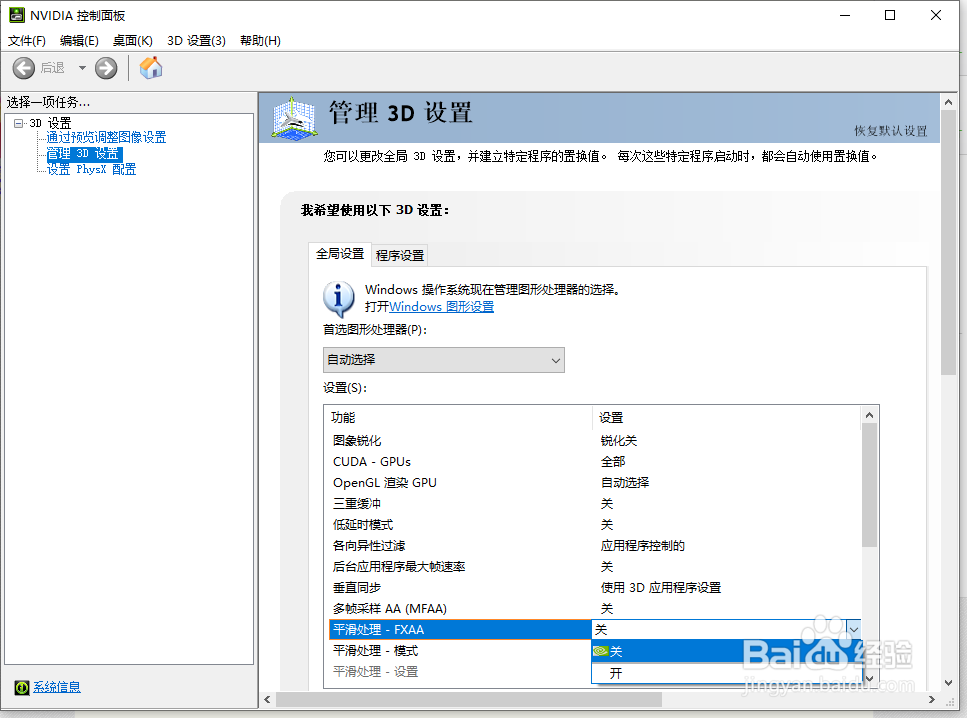This screenshot has width=967, height=718.
Task: Open the 文件(F) menu
Action: point(27,41)
